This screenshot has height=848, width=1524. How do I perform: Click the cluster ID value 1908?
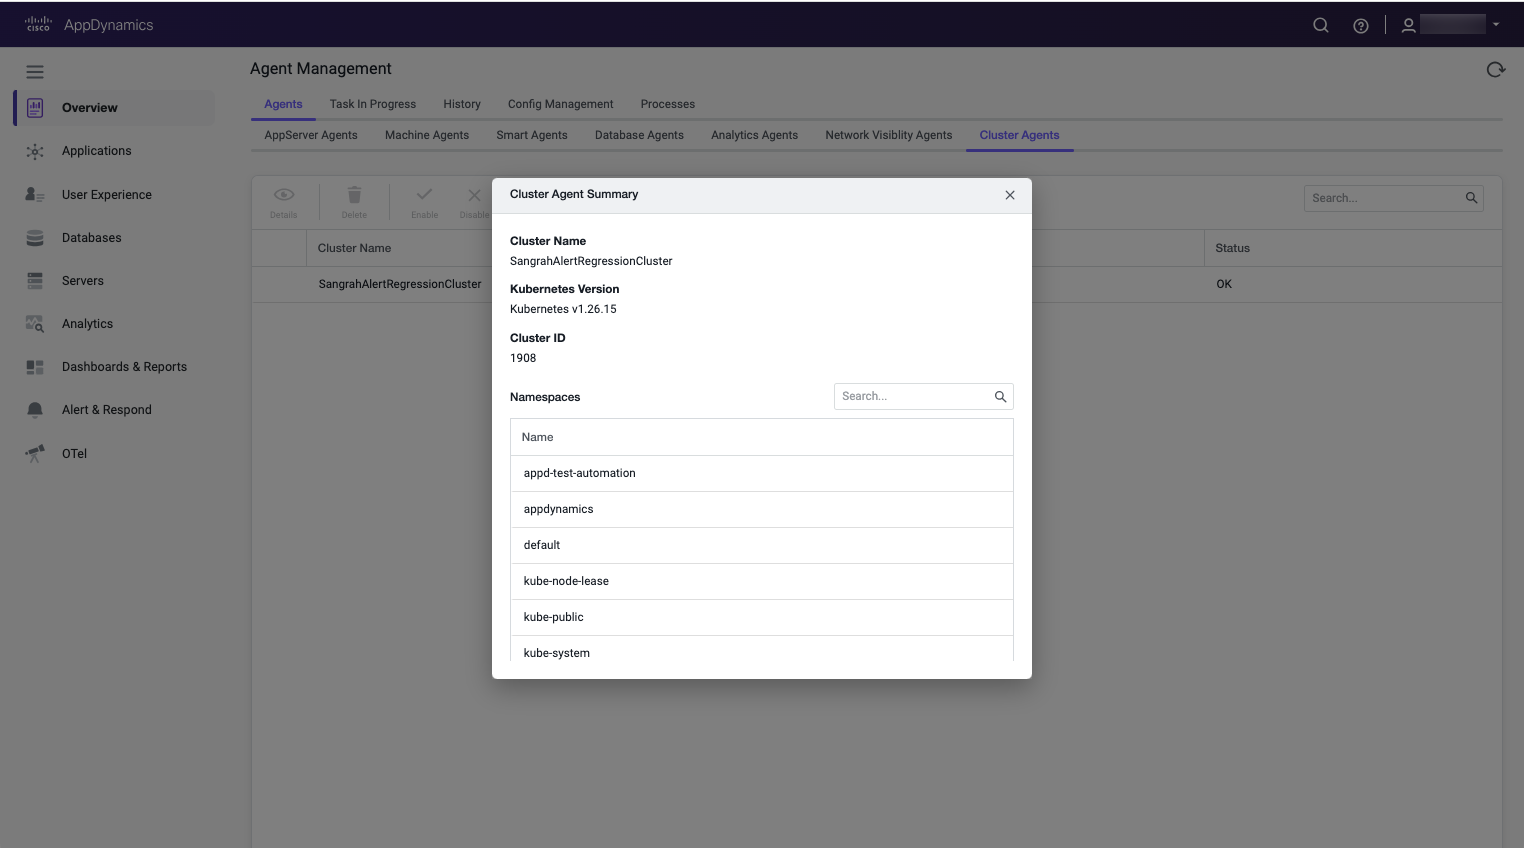click(523, 358)
